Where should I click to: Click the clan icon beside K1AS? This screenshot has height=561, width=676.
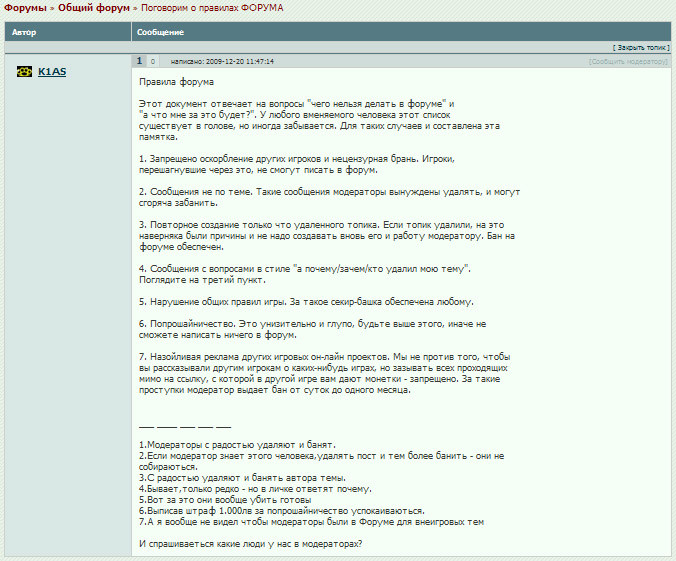click(x=24, y=72)
